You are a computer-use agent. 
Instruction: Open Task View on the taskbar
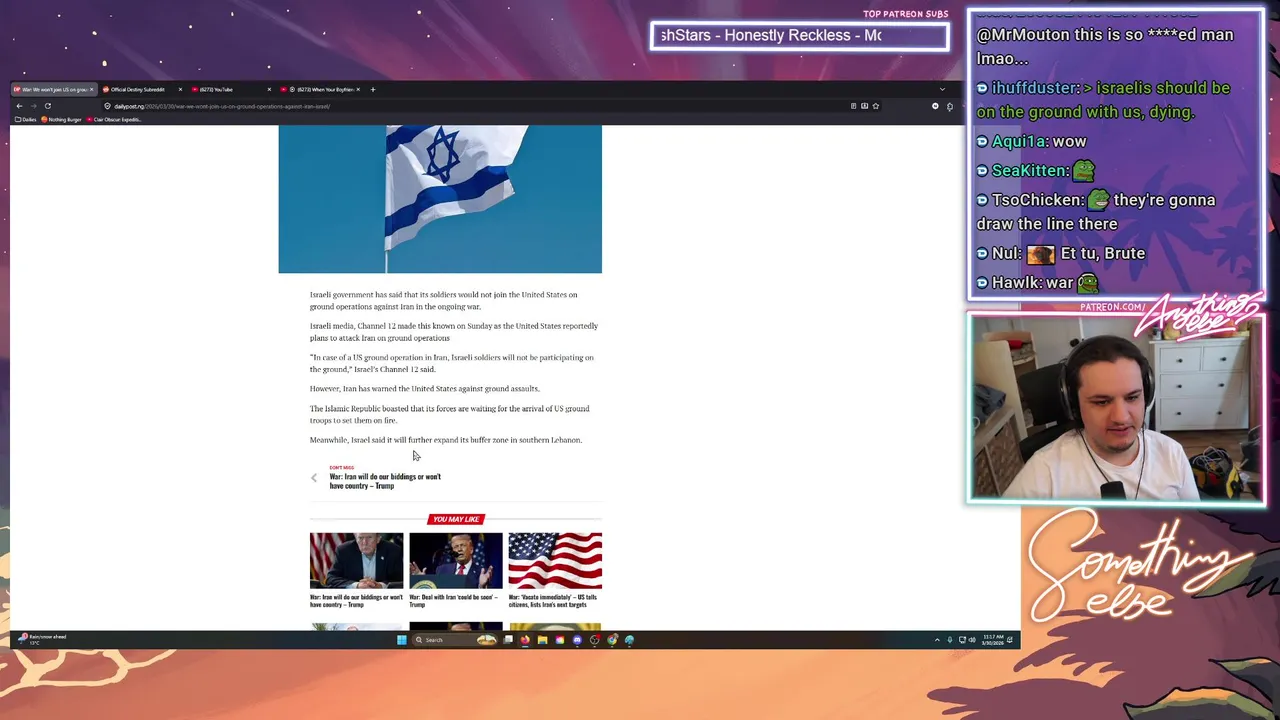click(508, 640)
